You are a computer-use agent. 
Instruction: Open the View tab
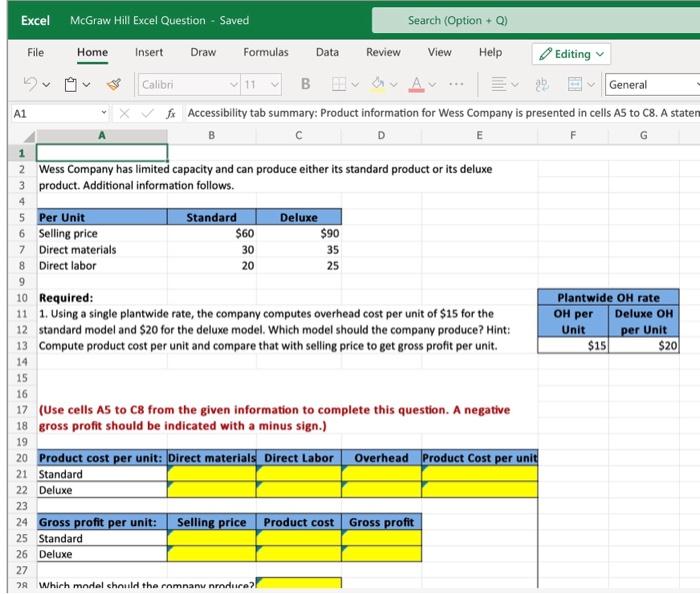click(440, 53)
